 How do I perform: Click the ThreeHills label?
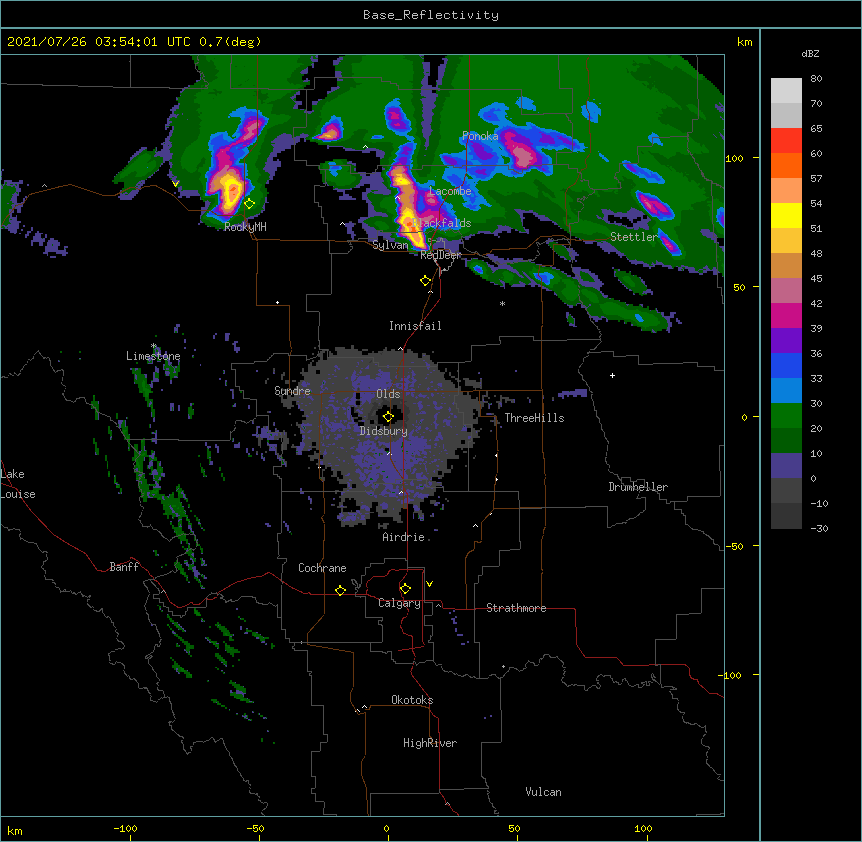point(534,418)
